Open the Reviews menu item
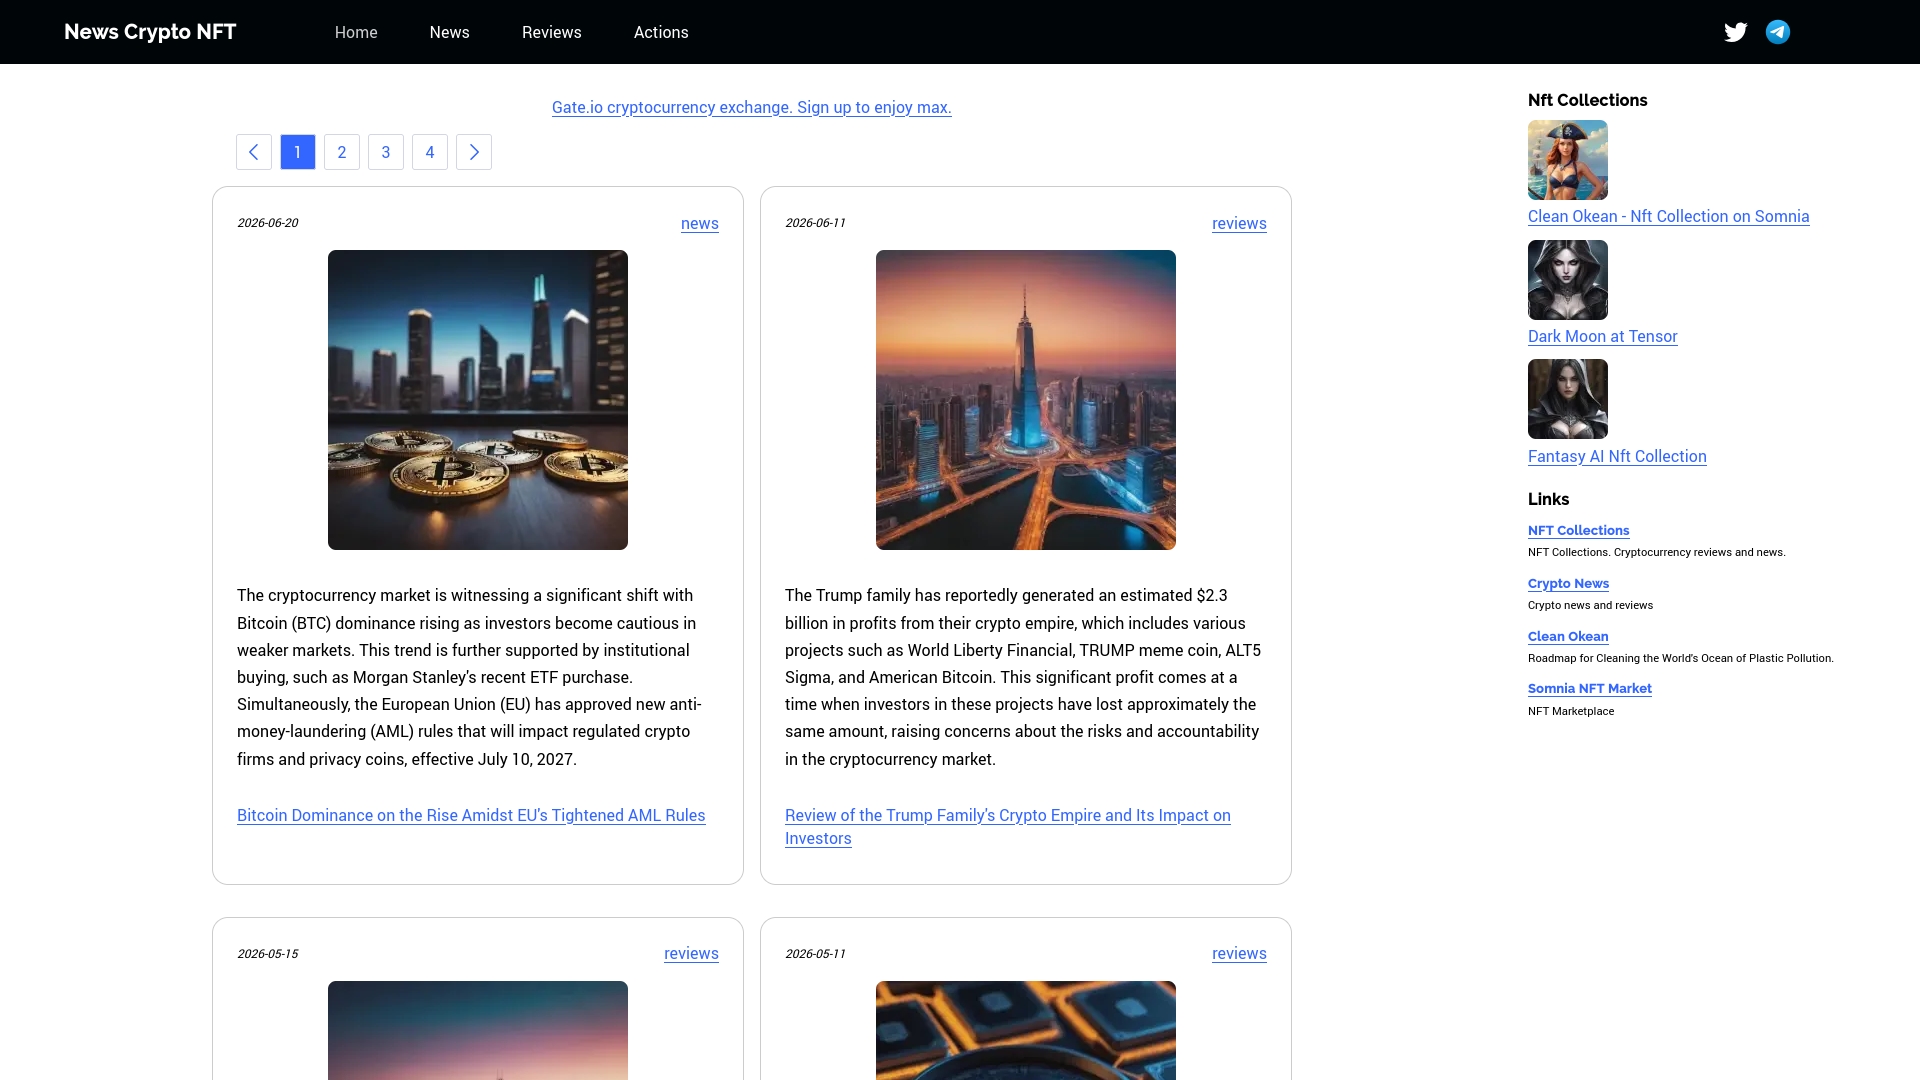 [552, 32]
